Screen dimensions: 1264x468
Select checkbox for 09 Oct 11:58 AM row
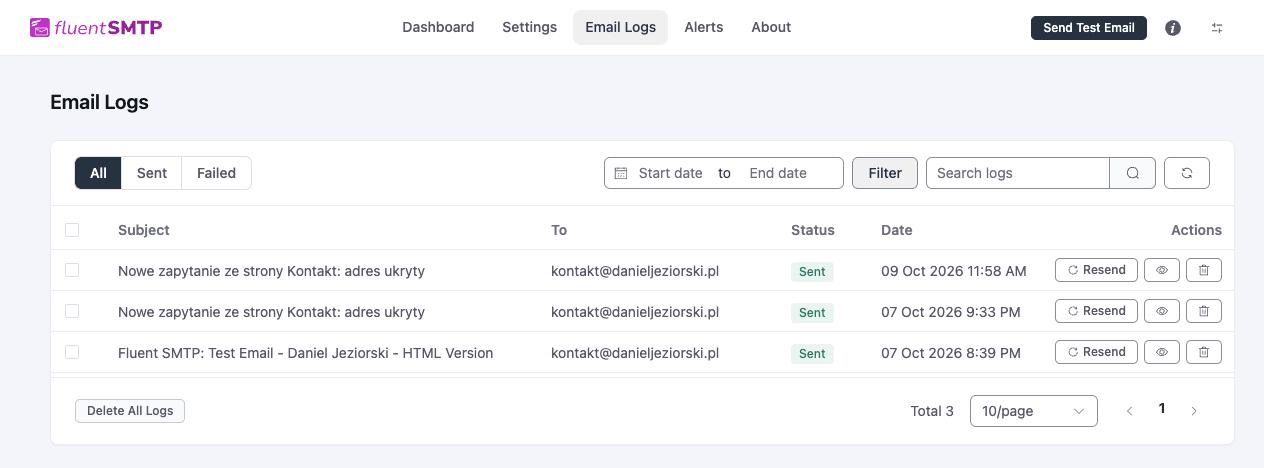pyautogui.click(x=72, y=270)
